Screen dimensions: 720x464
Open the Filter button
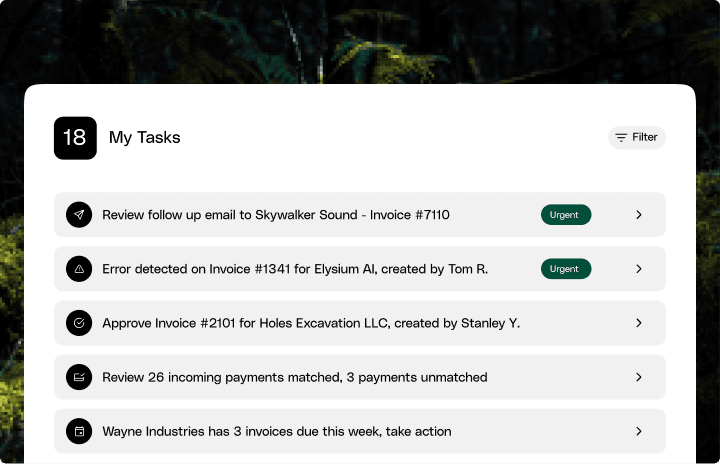[637, 137]
